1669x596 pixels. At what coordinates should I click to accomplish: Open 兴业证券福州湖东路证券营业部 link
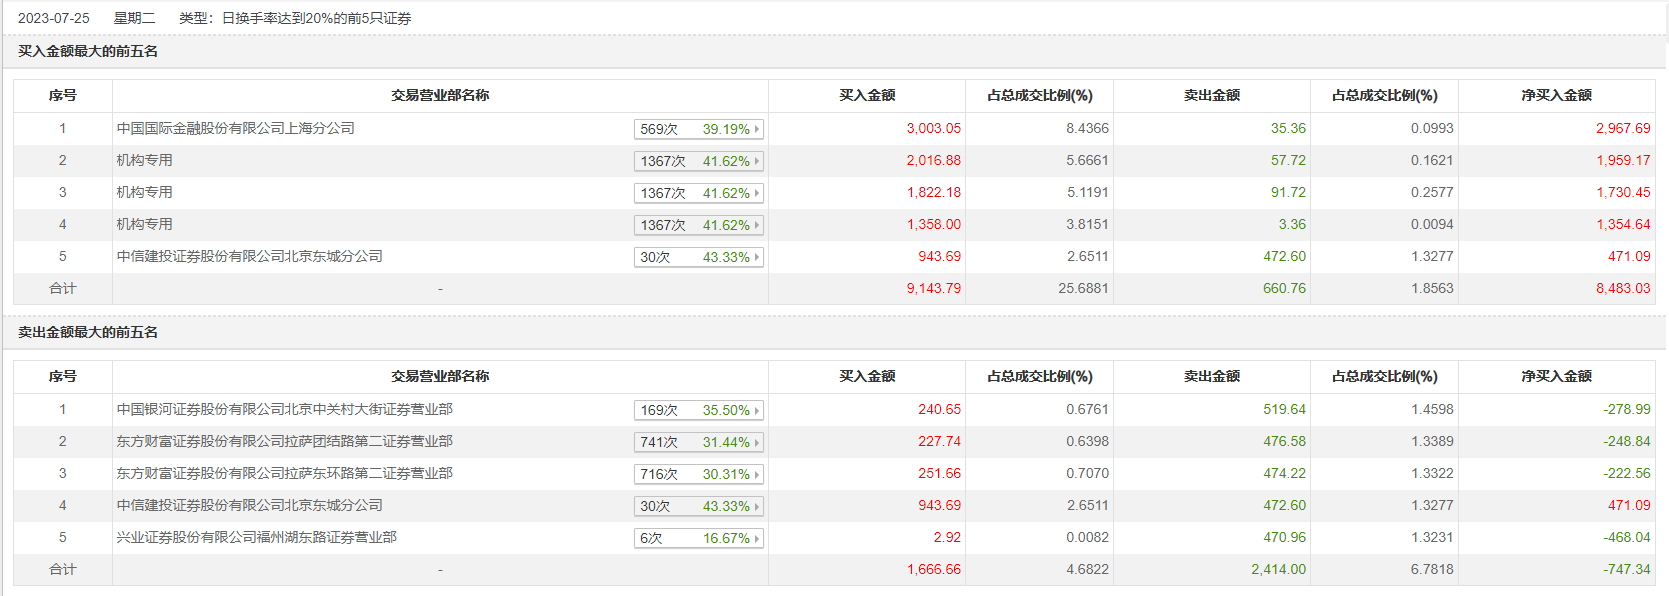[257, 537]
